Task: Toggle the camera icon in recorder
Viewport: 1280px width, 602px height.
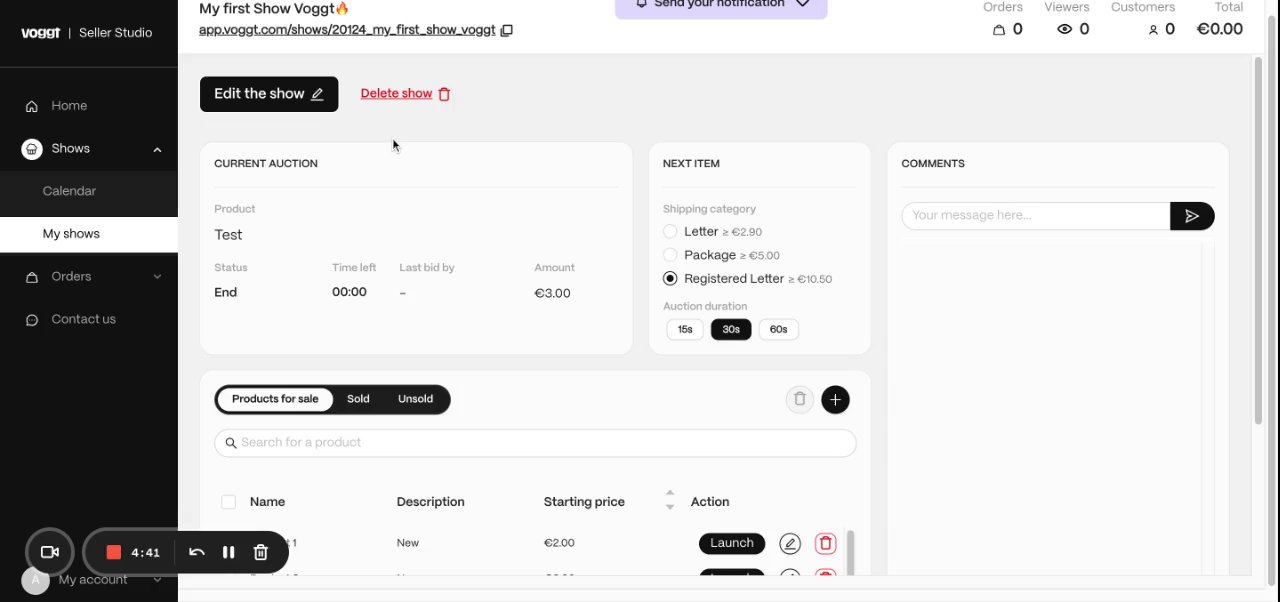Action: coord(49,552)
